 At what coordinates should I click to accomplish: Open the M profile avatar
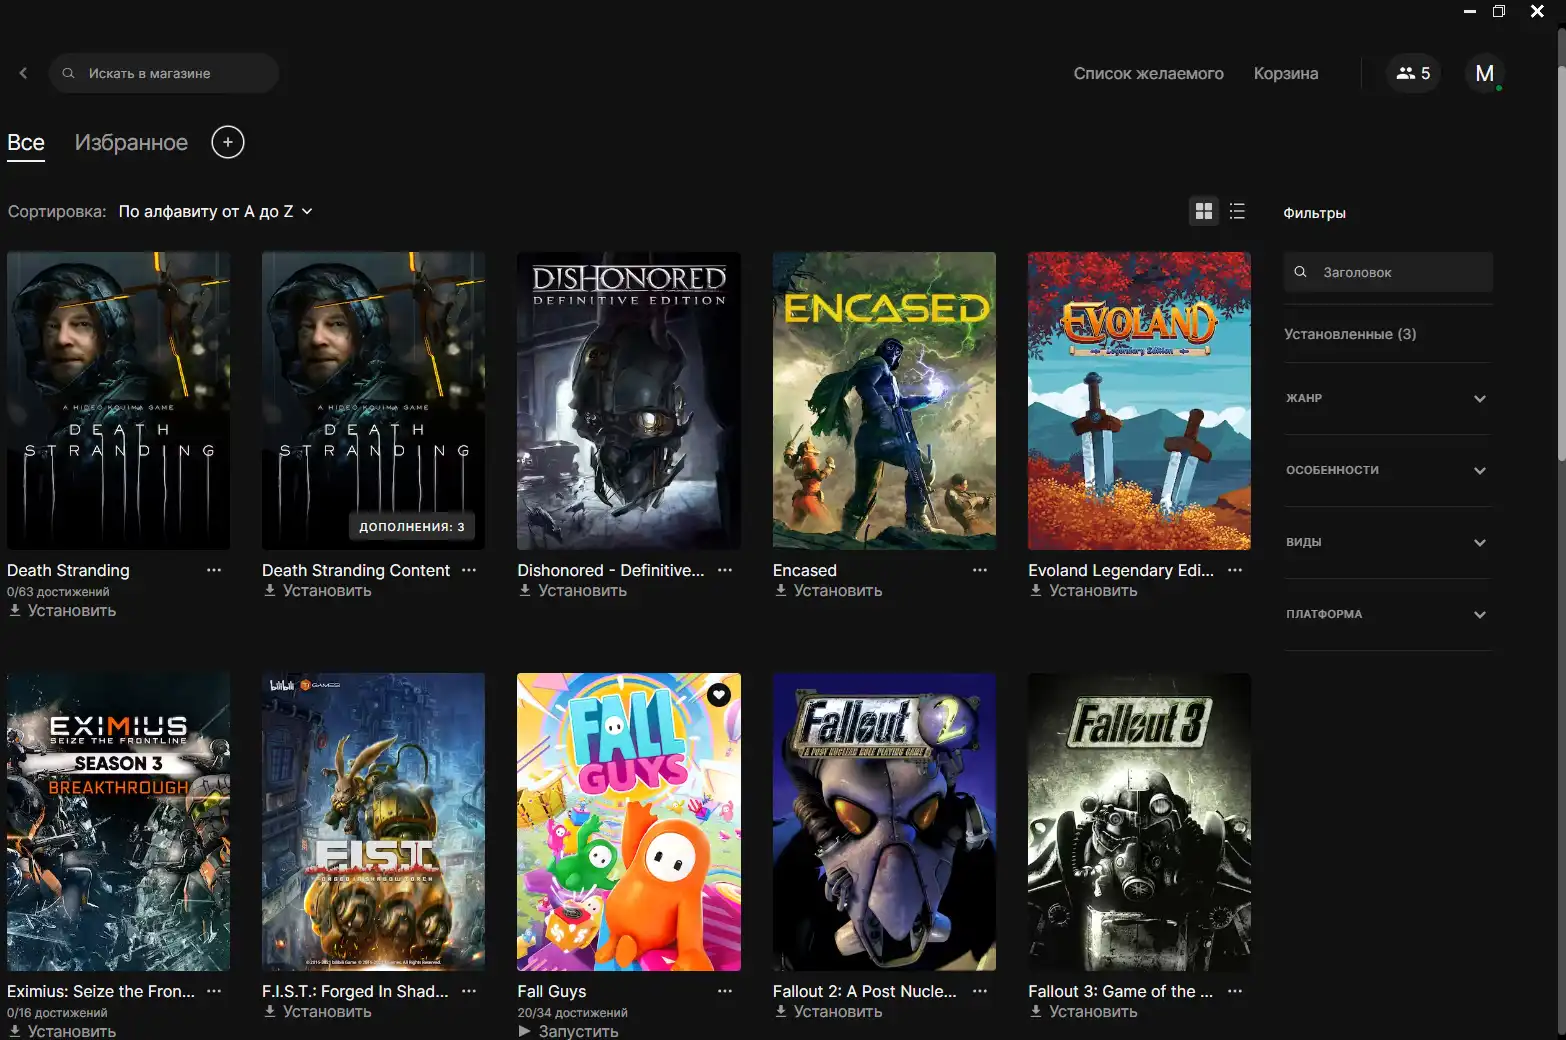[x=1485, y=73]
